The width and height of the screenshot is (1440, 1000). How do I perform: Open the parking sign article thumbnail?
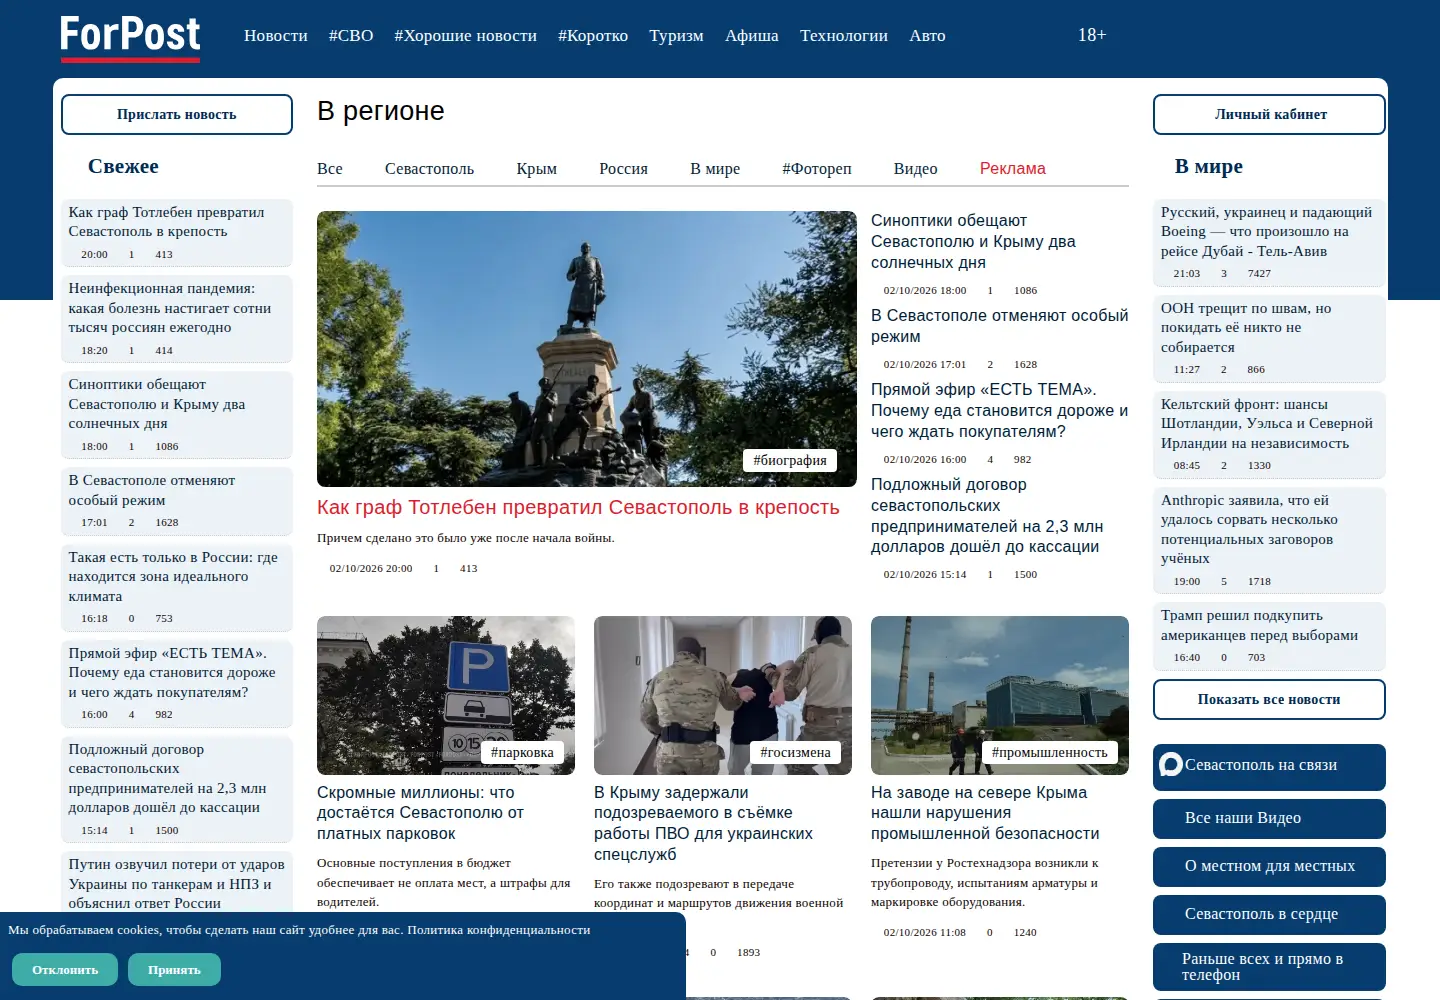pyautogui.click(x=446, y=695)
